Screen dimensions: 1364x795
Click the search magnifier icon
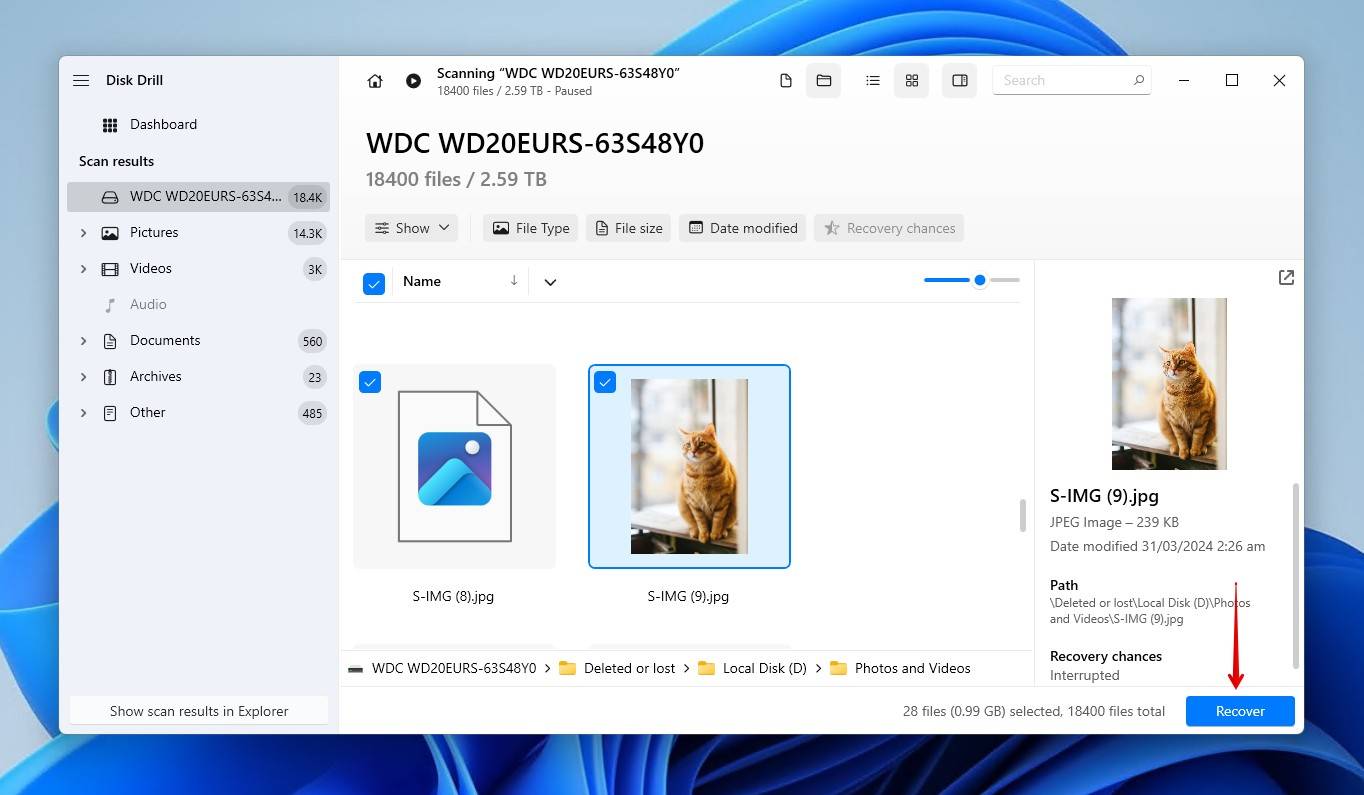(x=1138, y=80)
